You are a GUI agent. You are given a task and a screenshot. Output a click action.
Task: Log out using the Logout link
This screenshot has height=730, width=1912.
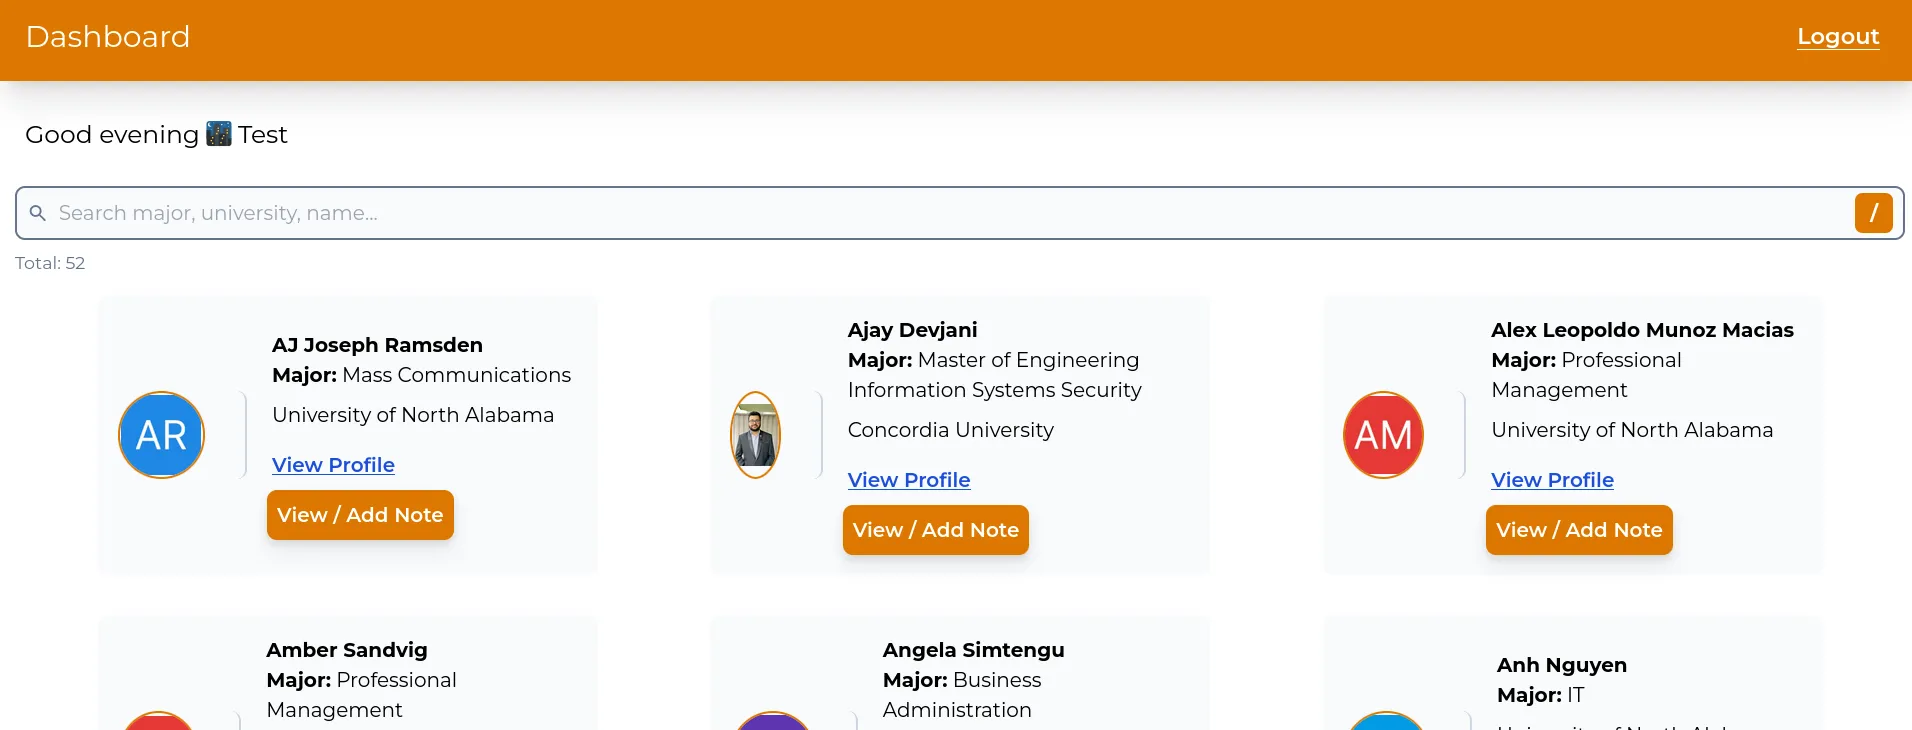(1838, 37)
